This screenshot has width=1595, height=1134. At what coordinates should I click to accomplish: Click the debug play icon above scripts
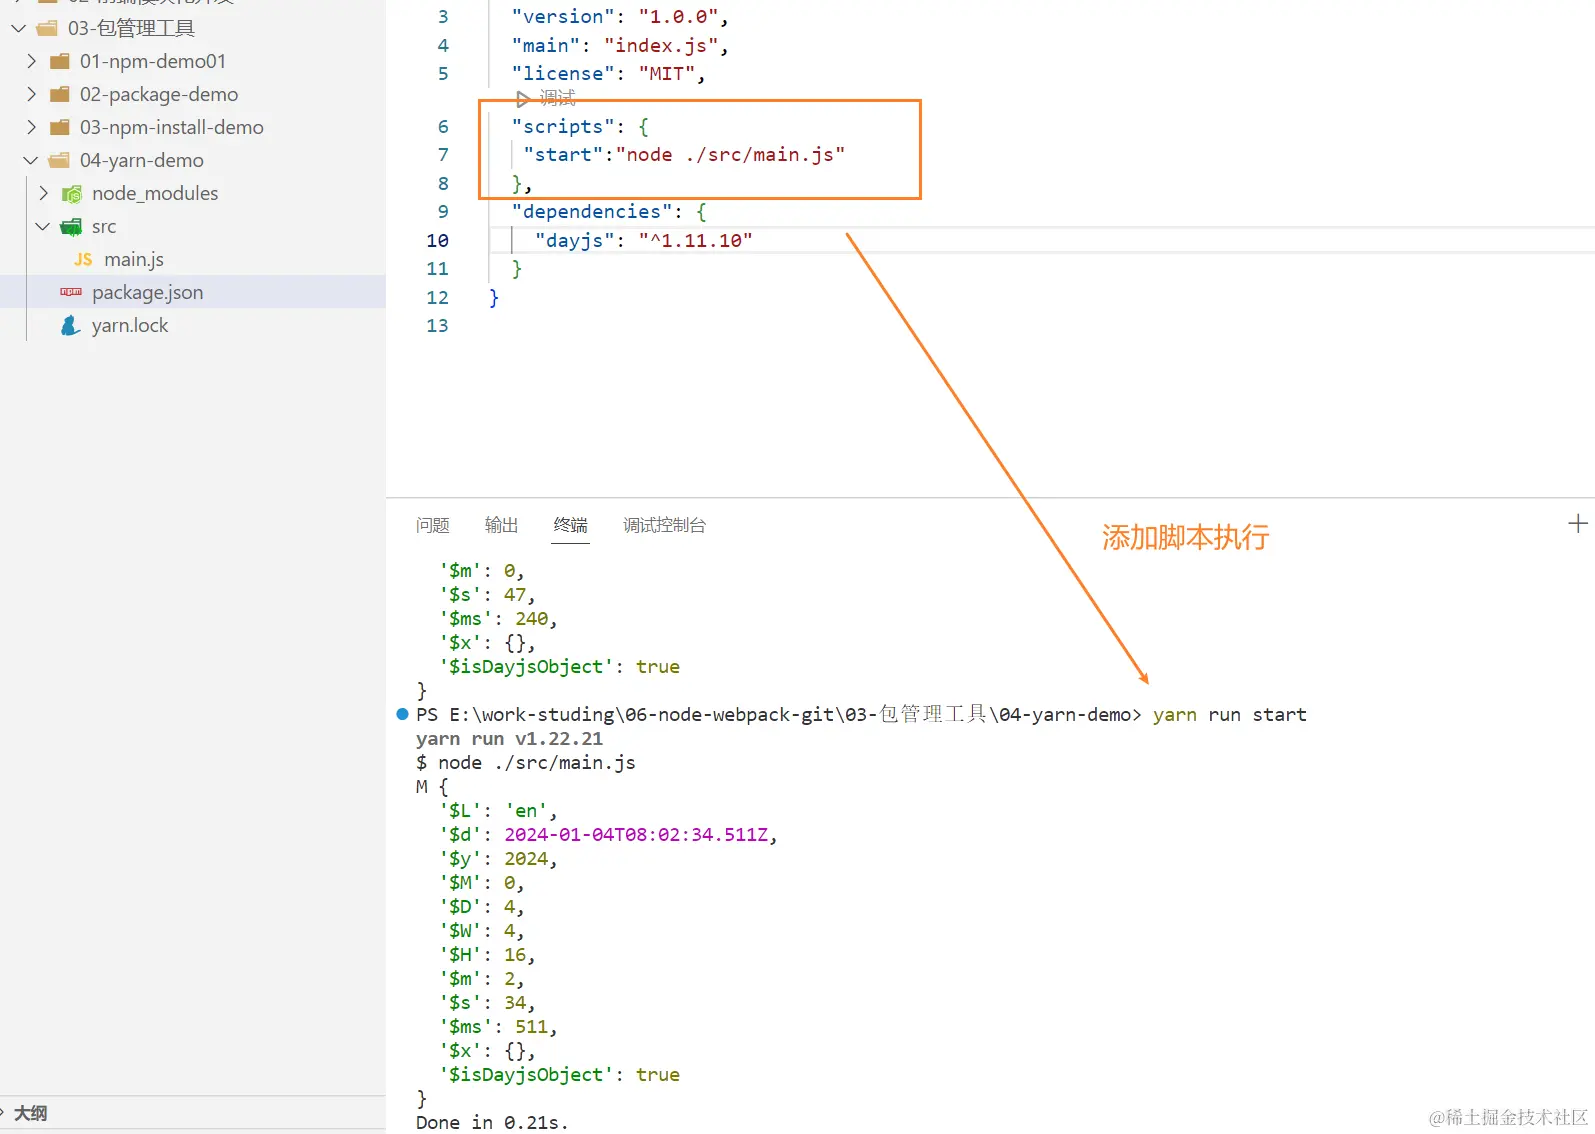[x=522, y=99]
